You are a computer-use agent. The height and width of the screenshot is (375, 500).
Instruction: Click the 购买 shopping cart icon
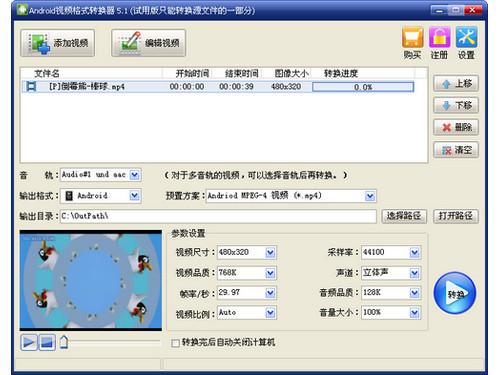click(x=413, y=43)
